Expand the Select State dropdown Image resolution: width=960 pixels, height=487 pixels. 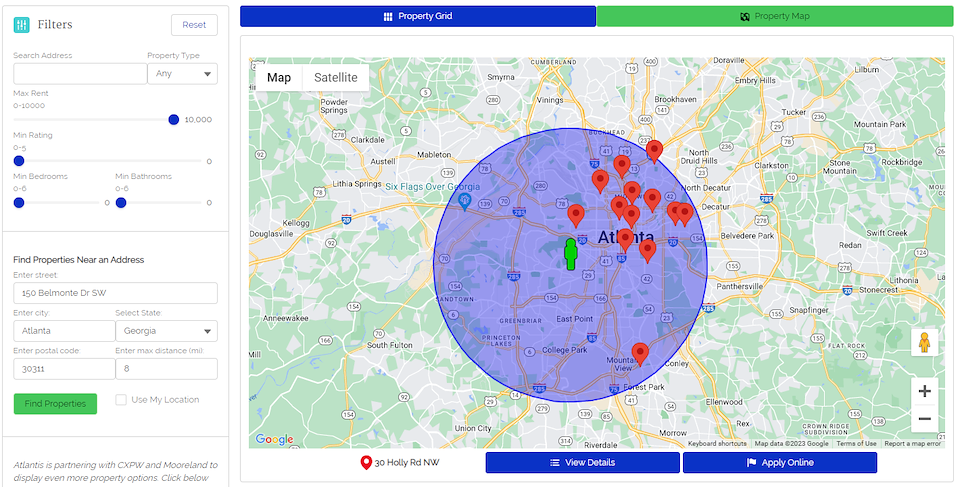click(x=166, y=331)
